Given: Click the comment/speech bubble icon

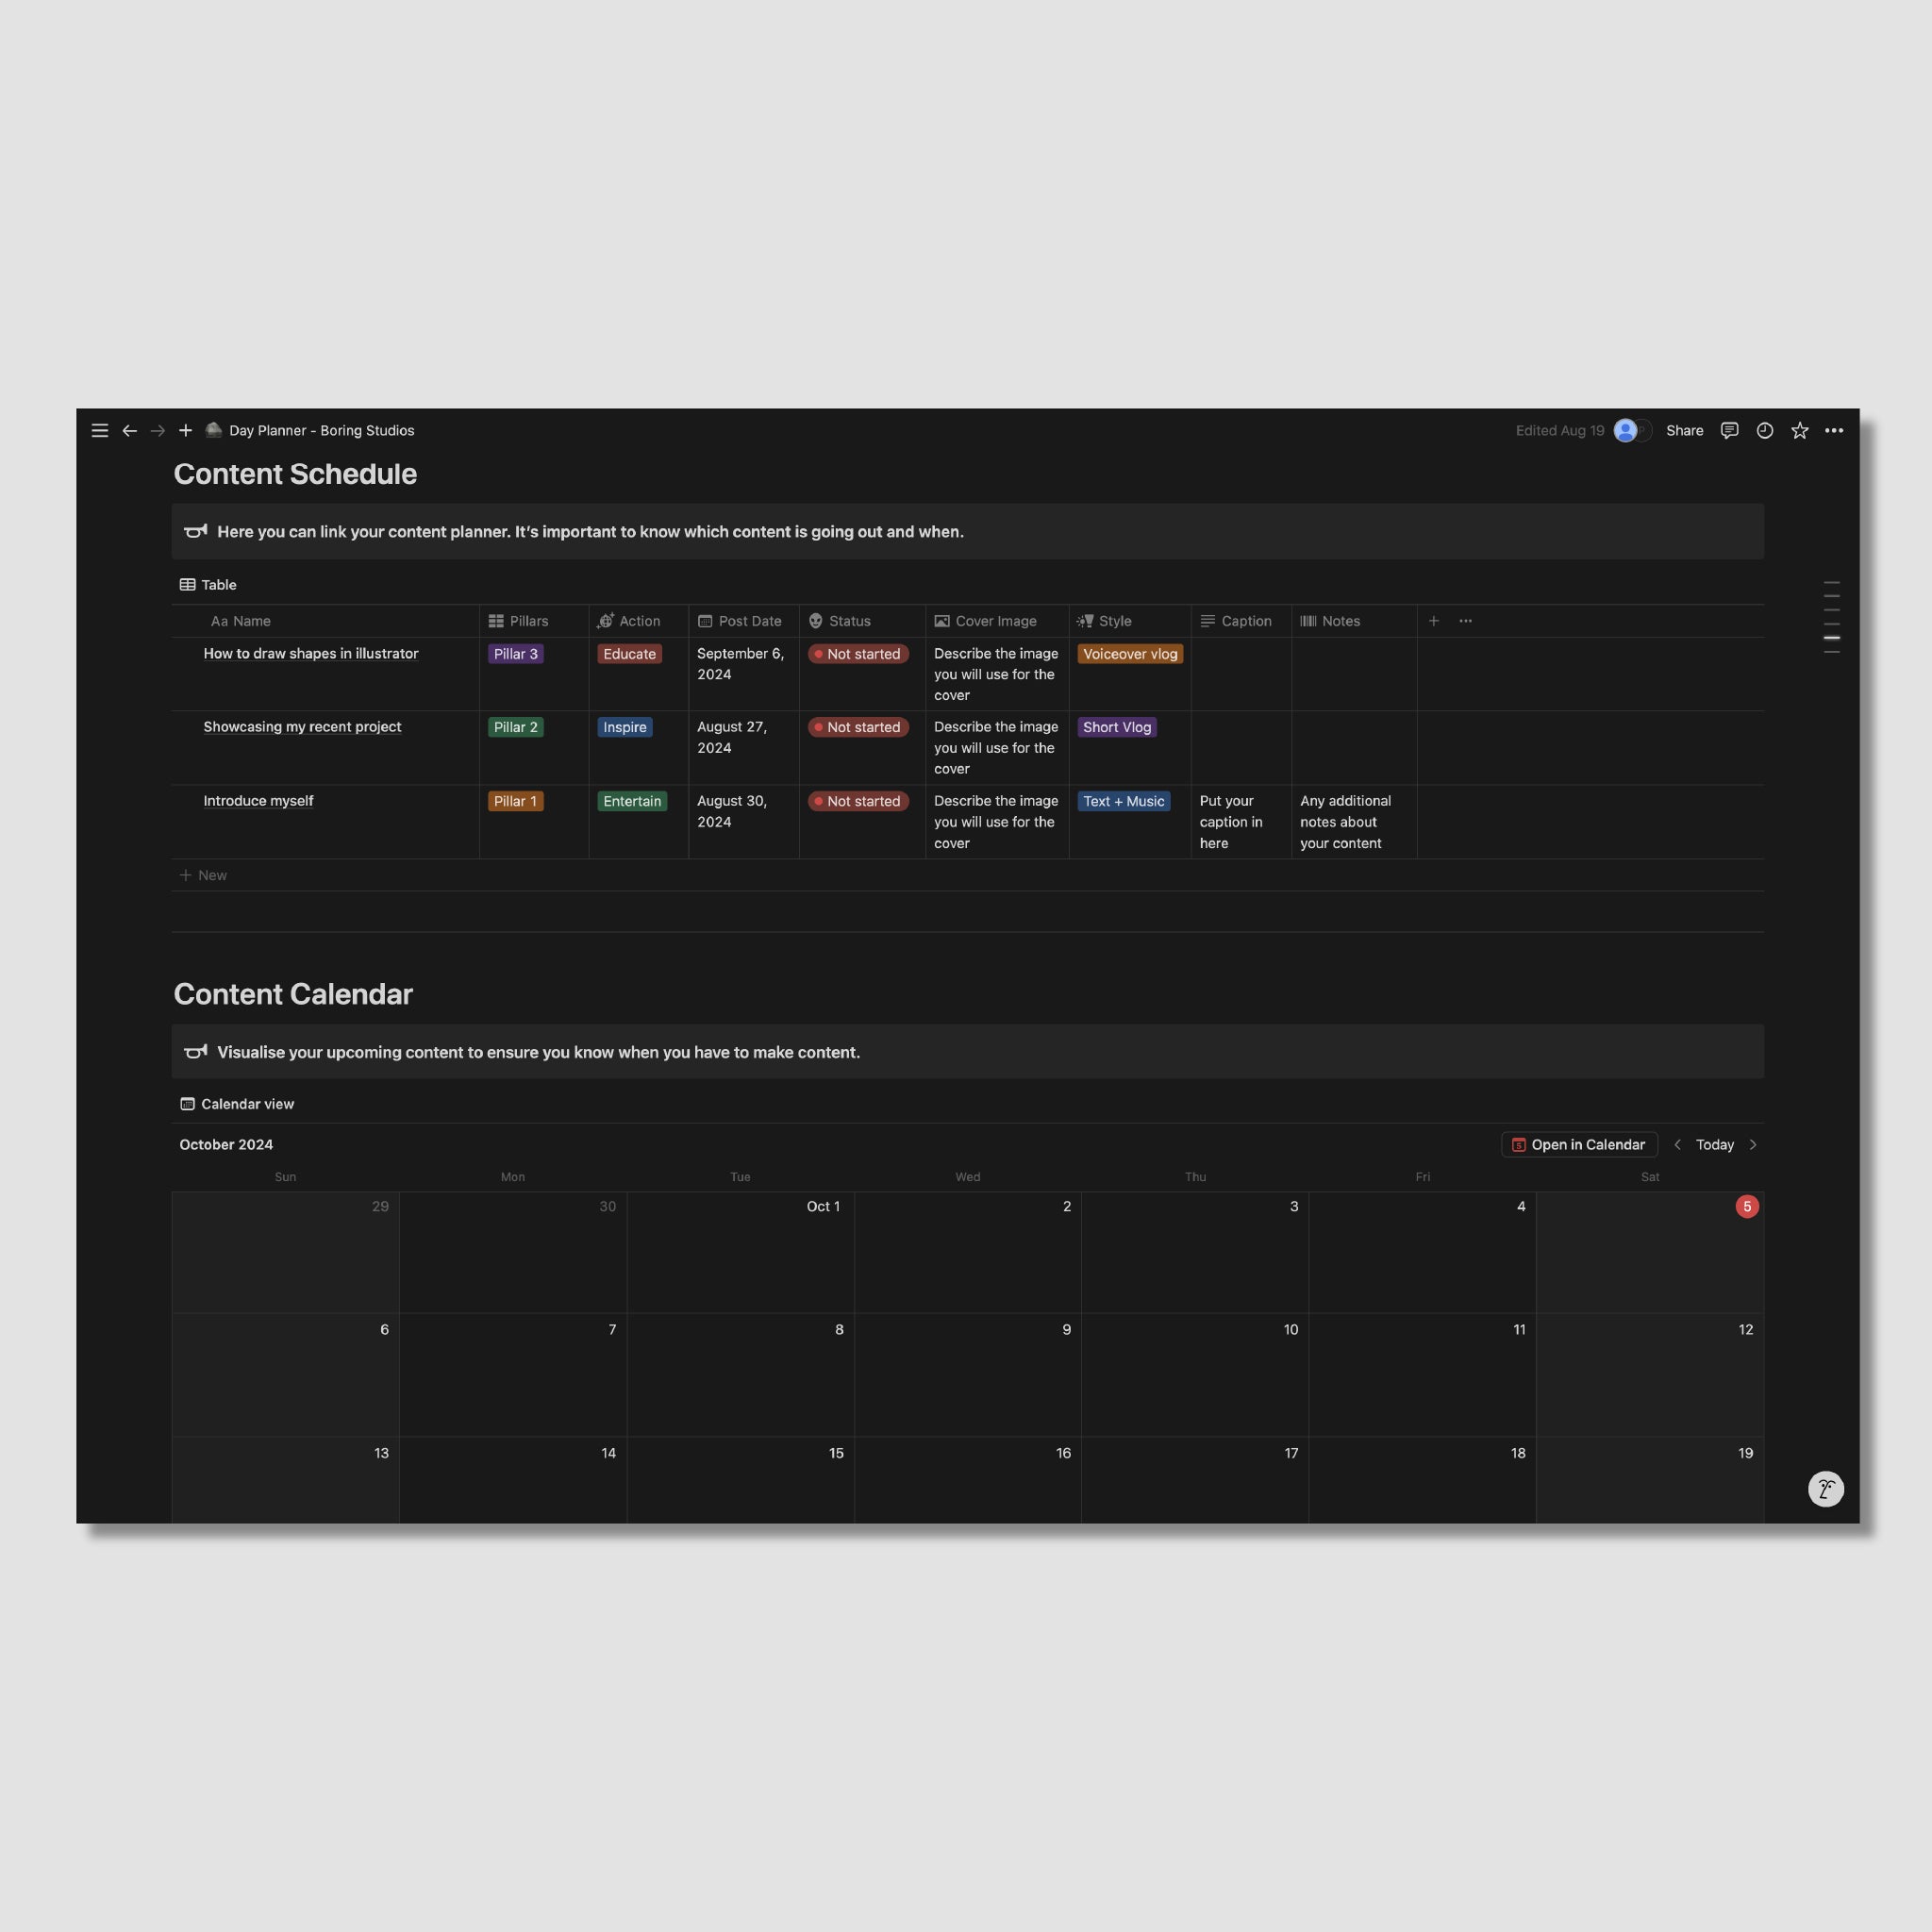Looking at the screenshot, I should click(x=1730, y=430).
